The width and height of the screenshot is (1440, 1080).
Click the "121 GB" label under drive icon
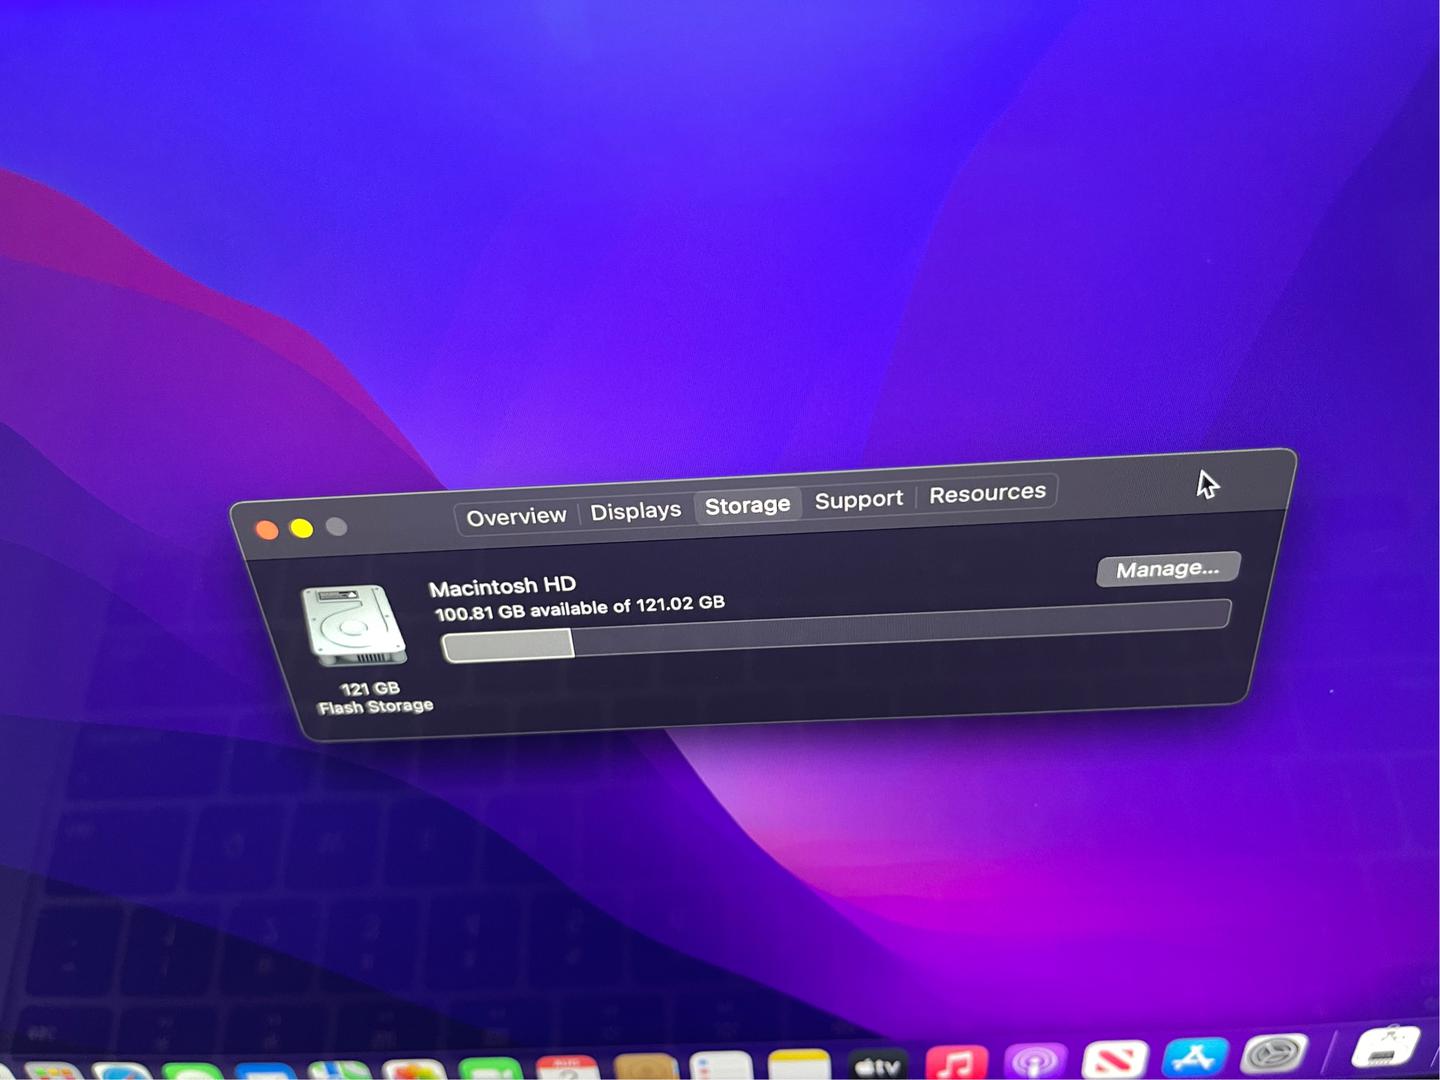point(370,689)
